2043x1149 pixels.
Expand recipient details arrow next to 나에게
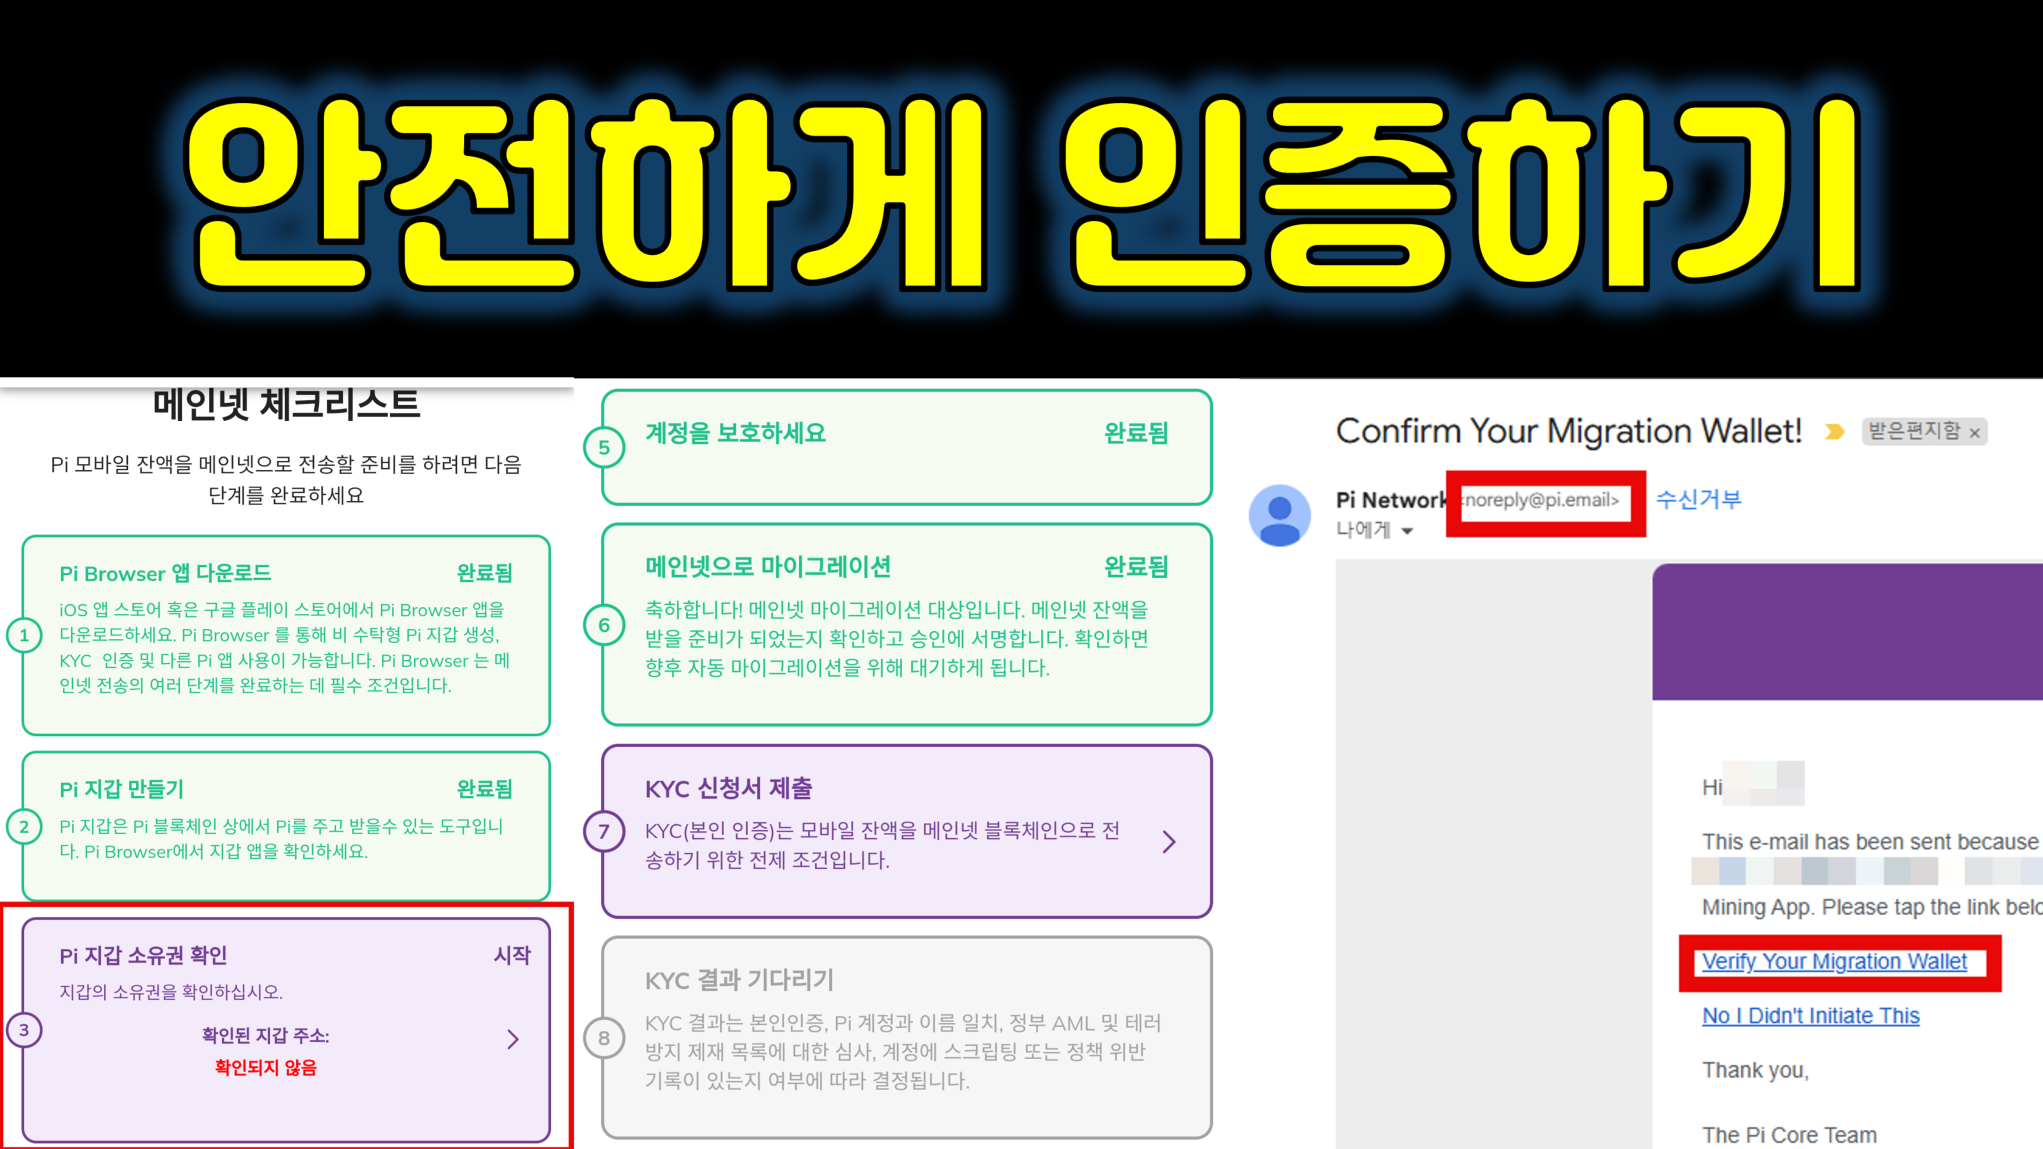1407,531
